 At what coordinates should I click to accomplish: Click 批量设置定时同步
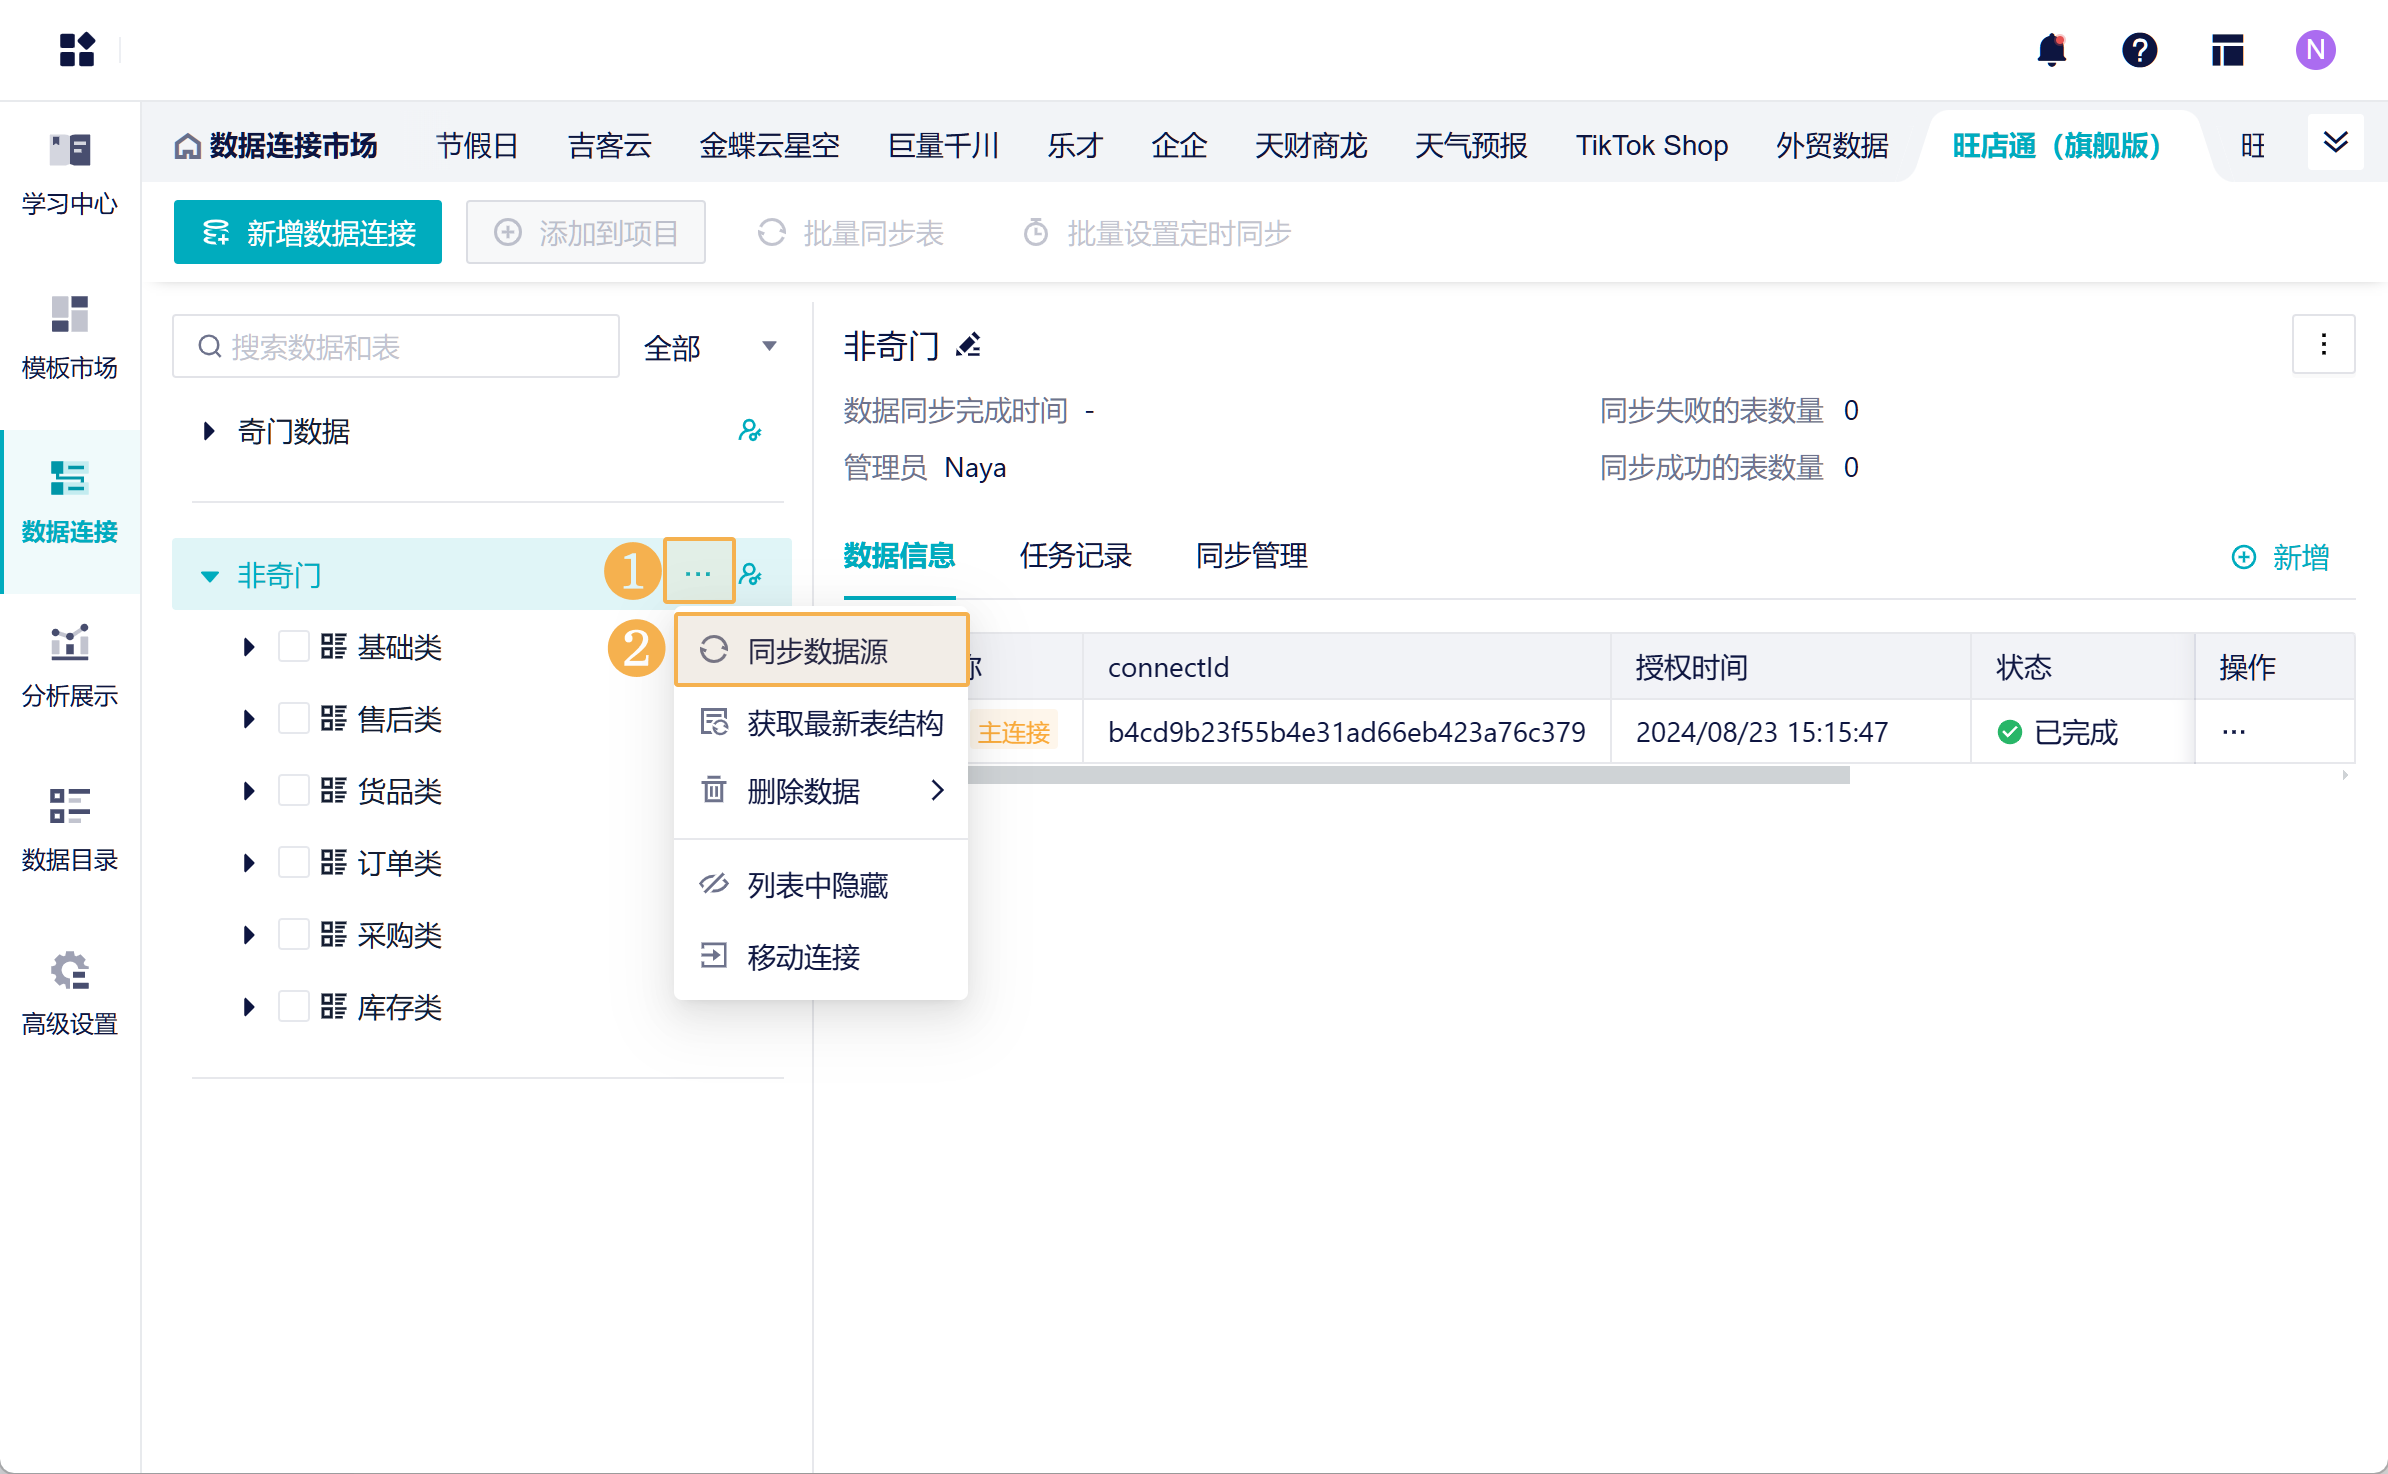(x=1157, y=233)
